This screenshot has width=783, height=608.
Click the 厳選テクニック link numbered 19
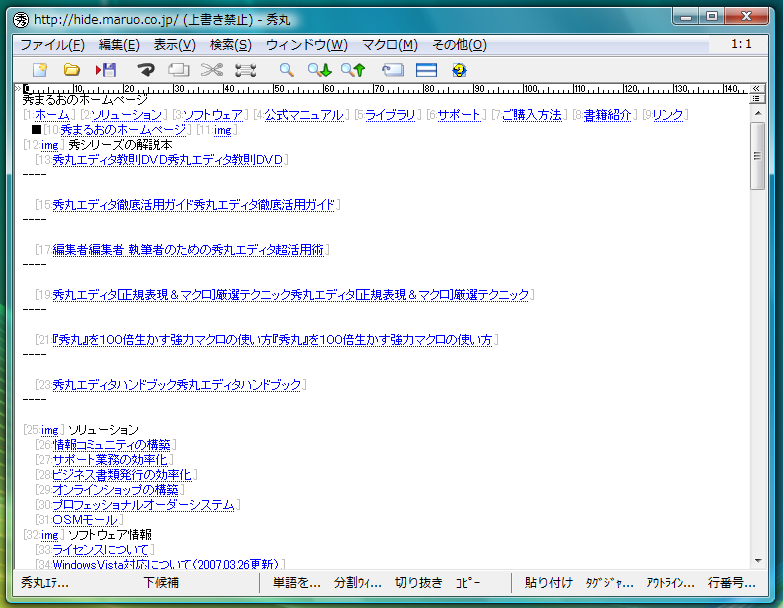click(x=291, y=295)
